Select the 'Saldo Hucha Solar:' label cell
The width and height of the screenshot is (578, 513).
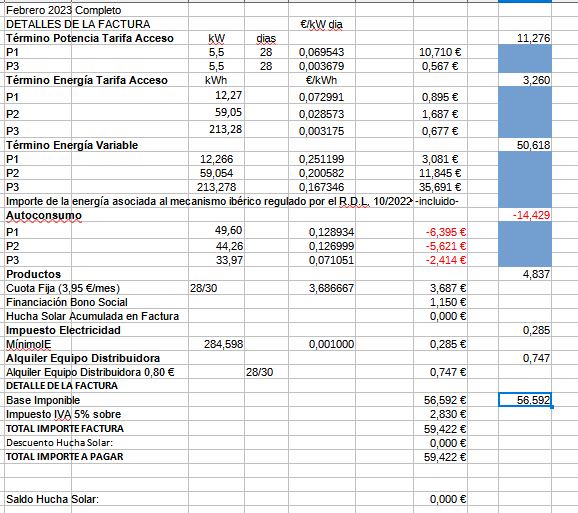pyautogui.click(x=52, y=499)
